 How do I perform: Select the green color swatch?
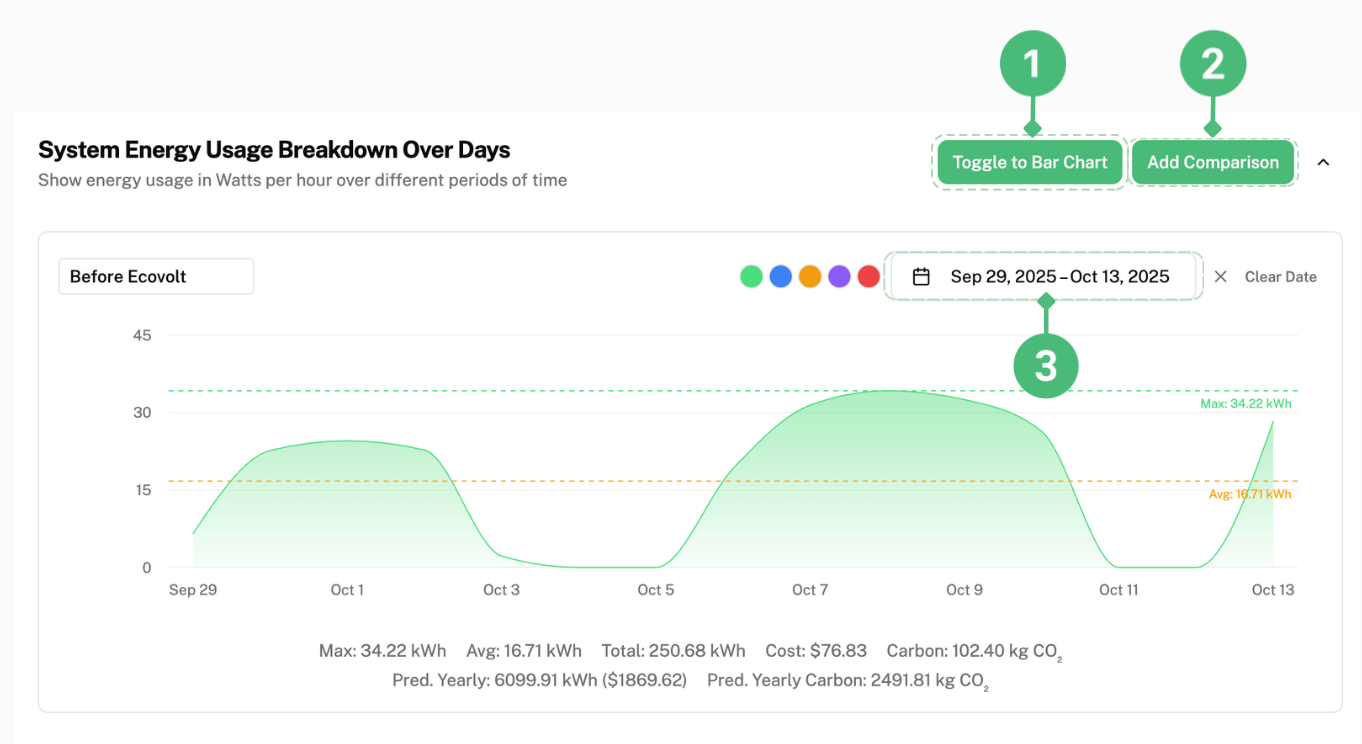point(751,277)
